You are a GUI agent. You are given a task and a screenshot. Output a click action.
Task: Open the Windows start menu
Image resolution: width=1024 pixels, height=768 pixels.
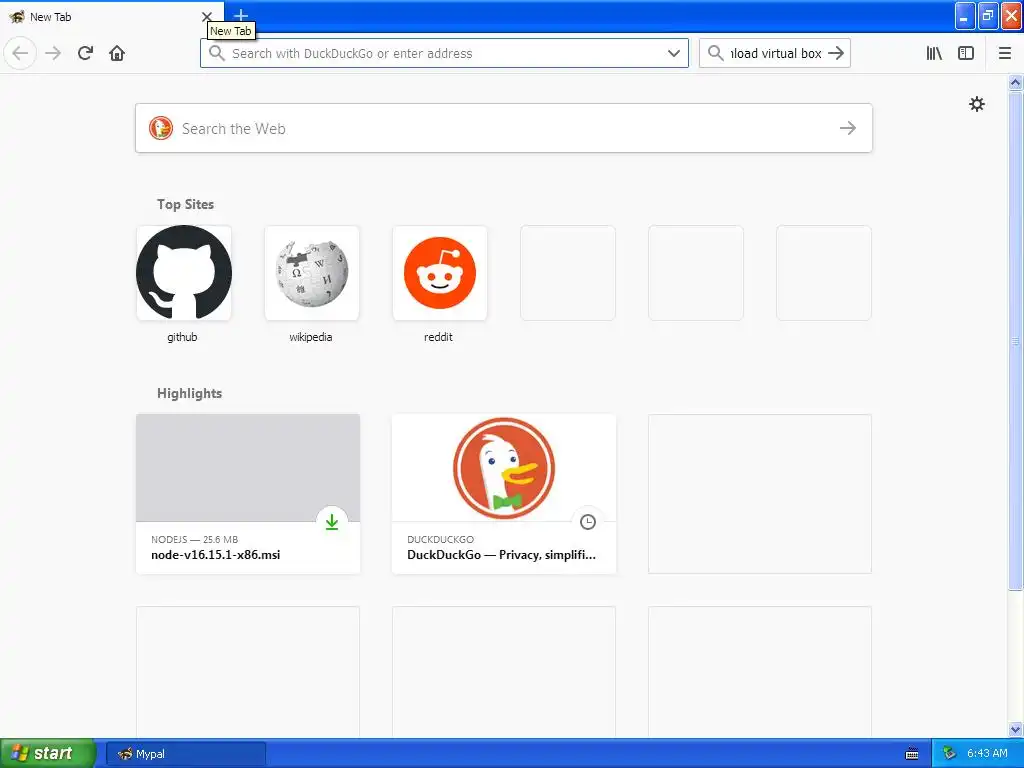click(48, 753)
